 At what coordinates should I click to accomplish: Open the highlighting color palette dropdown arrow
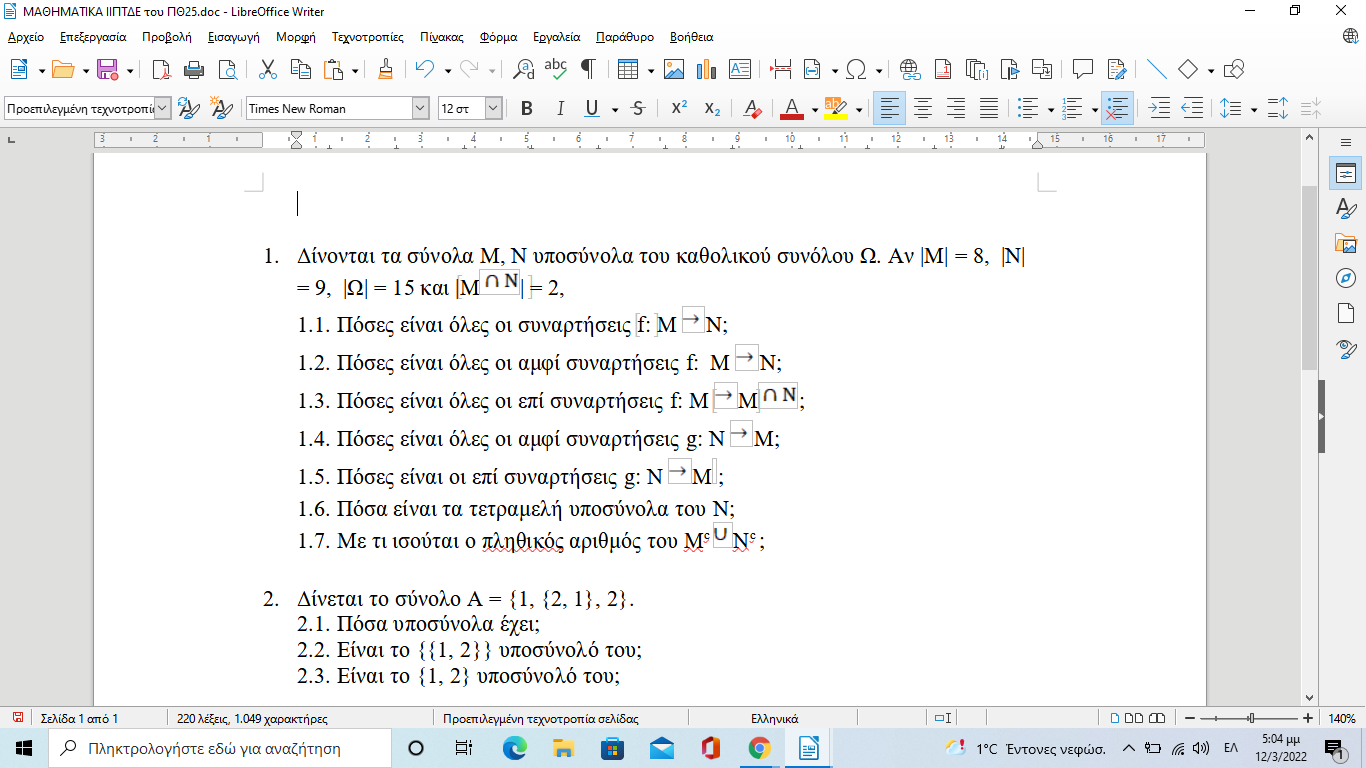858,109
